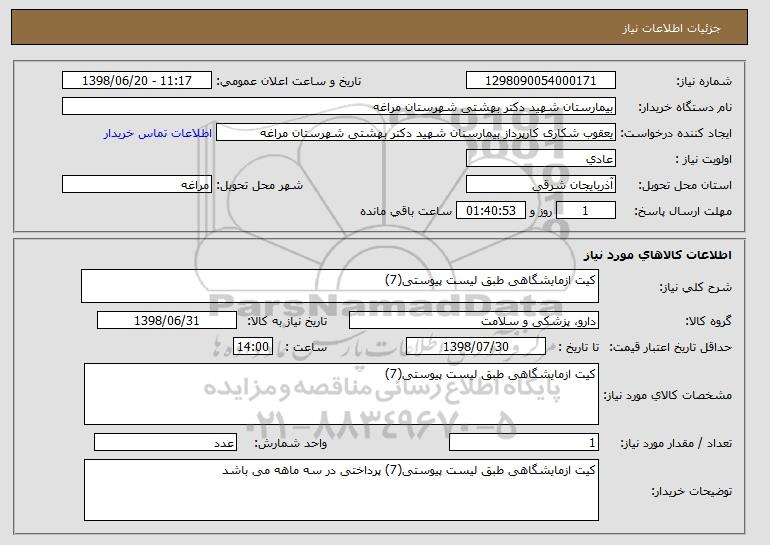This screenshot has width=770, height=545.
Task: Click the گروه کالا label
Action: pyautogui.click(x=709, y=321)
